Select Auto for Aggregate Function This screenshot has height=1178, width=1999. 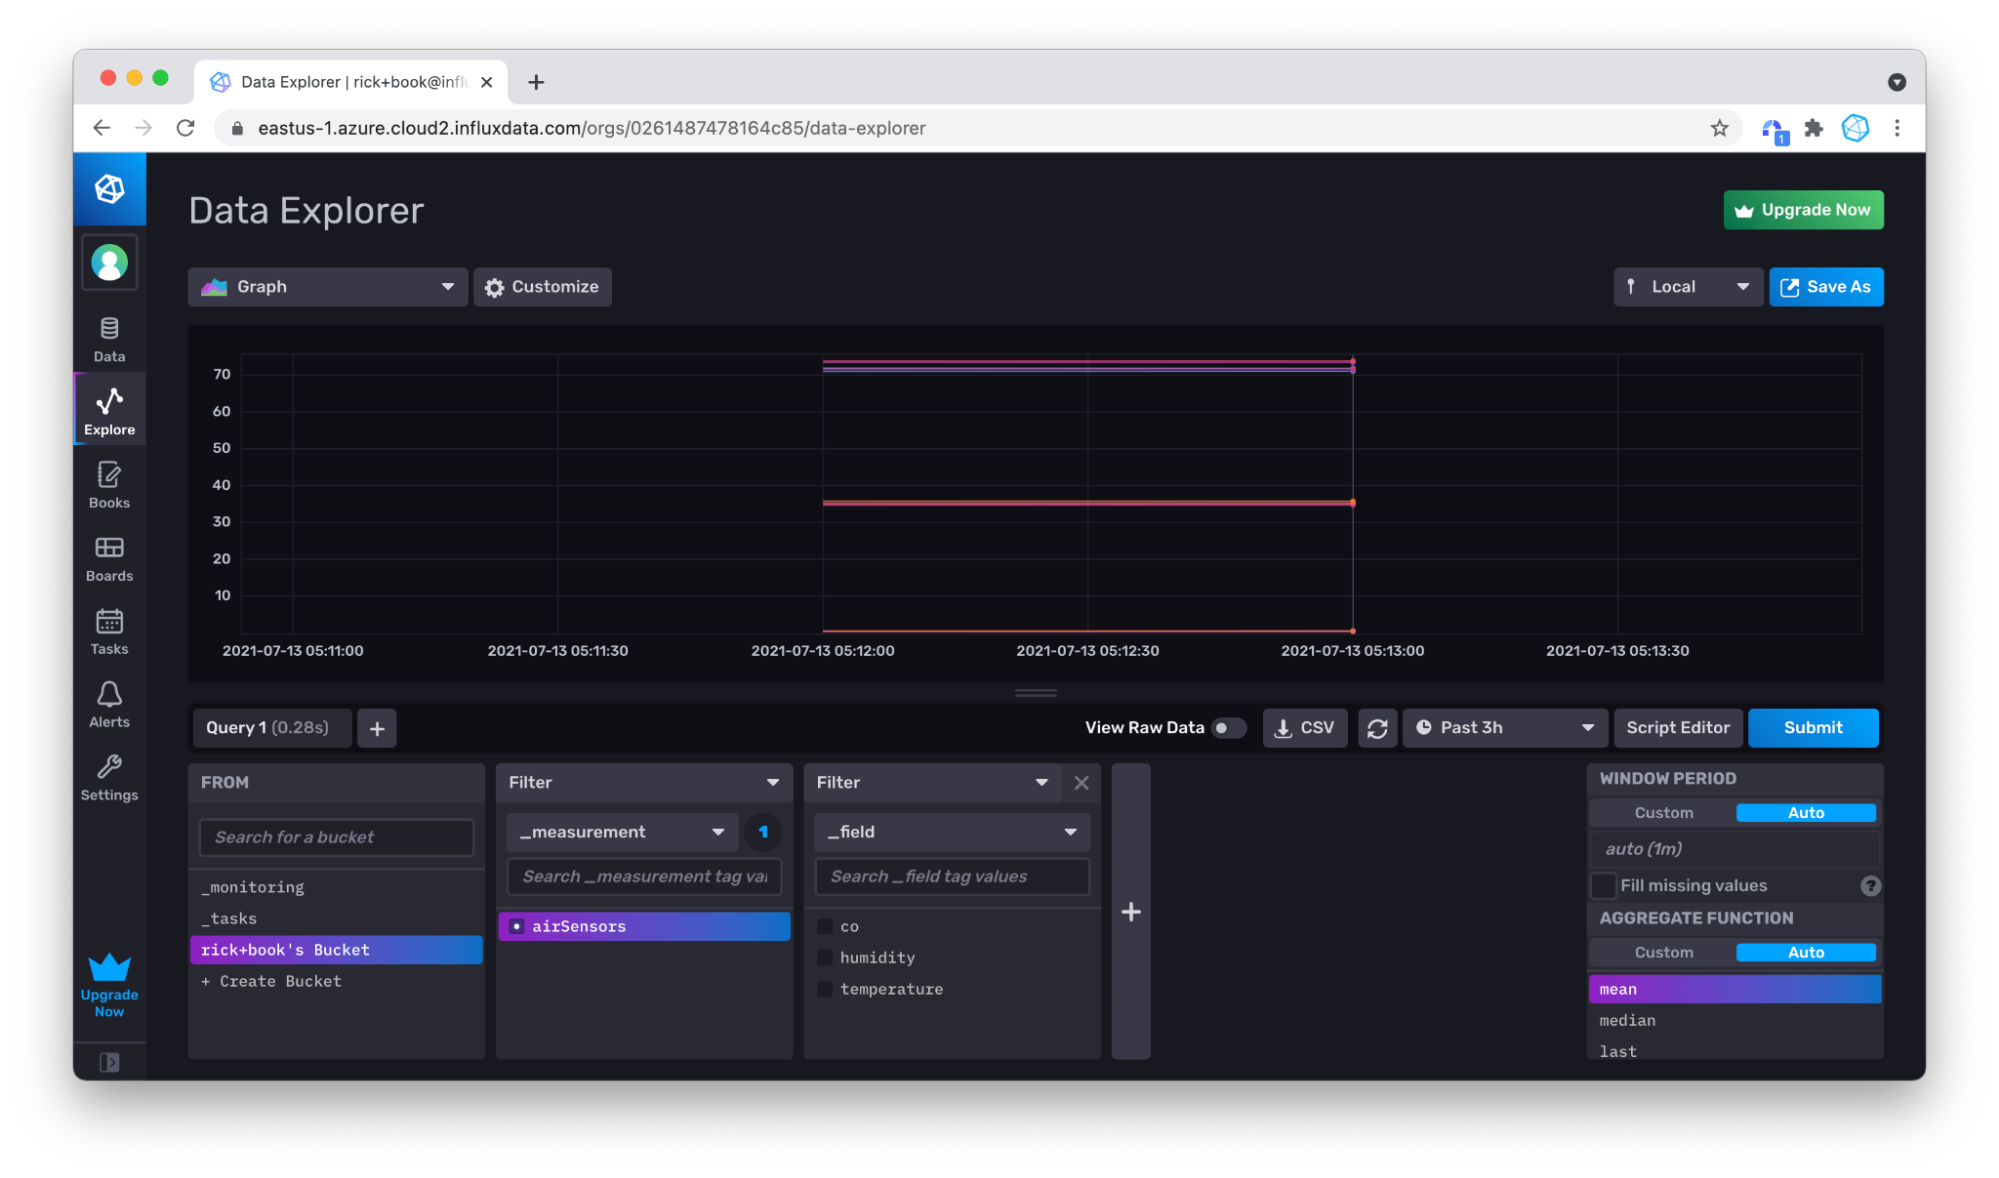coord(1805,952)
